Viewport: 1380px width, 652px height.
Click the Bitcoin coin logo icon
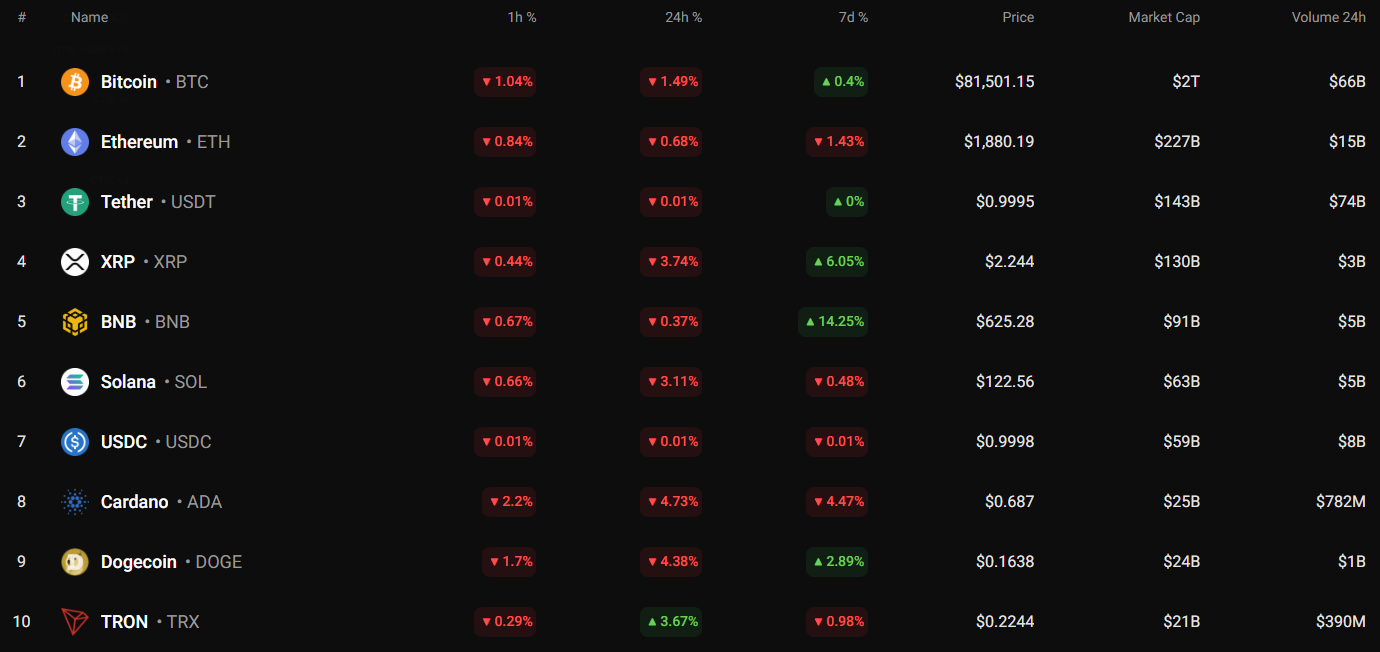tap(75, 82)
